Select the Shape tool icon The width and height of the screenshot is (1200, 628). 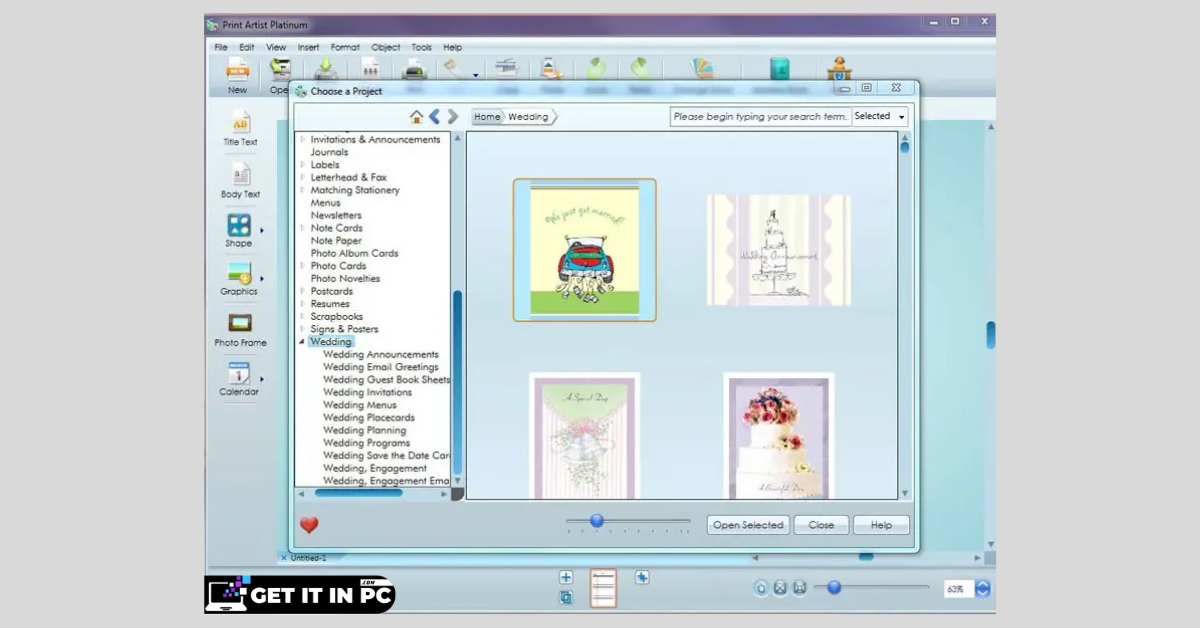point(239,225)
